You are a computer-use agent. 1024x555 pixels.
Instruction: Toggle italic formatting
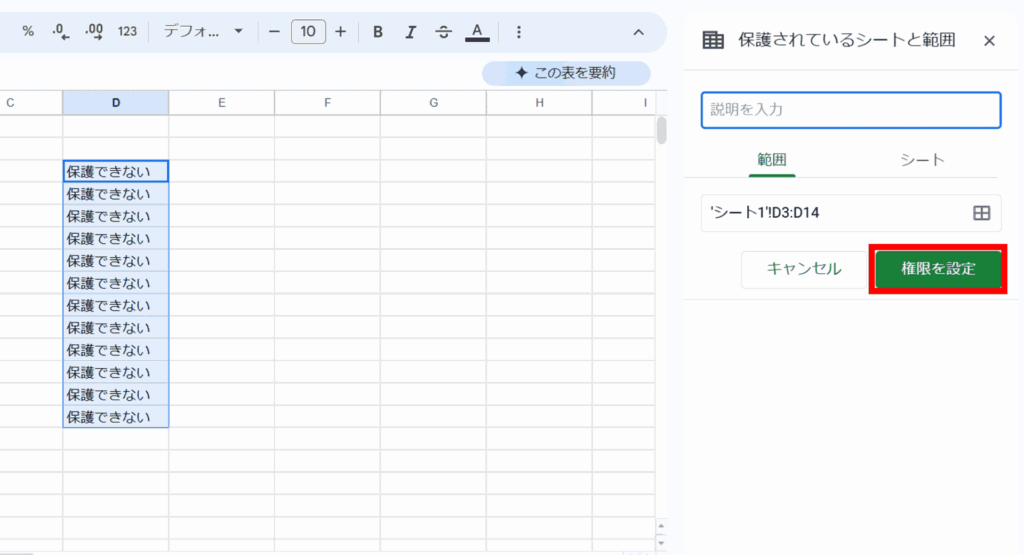point(410,32)
